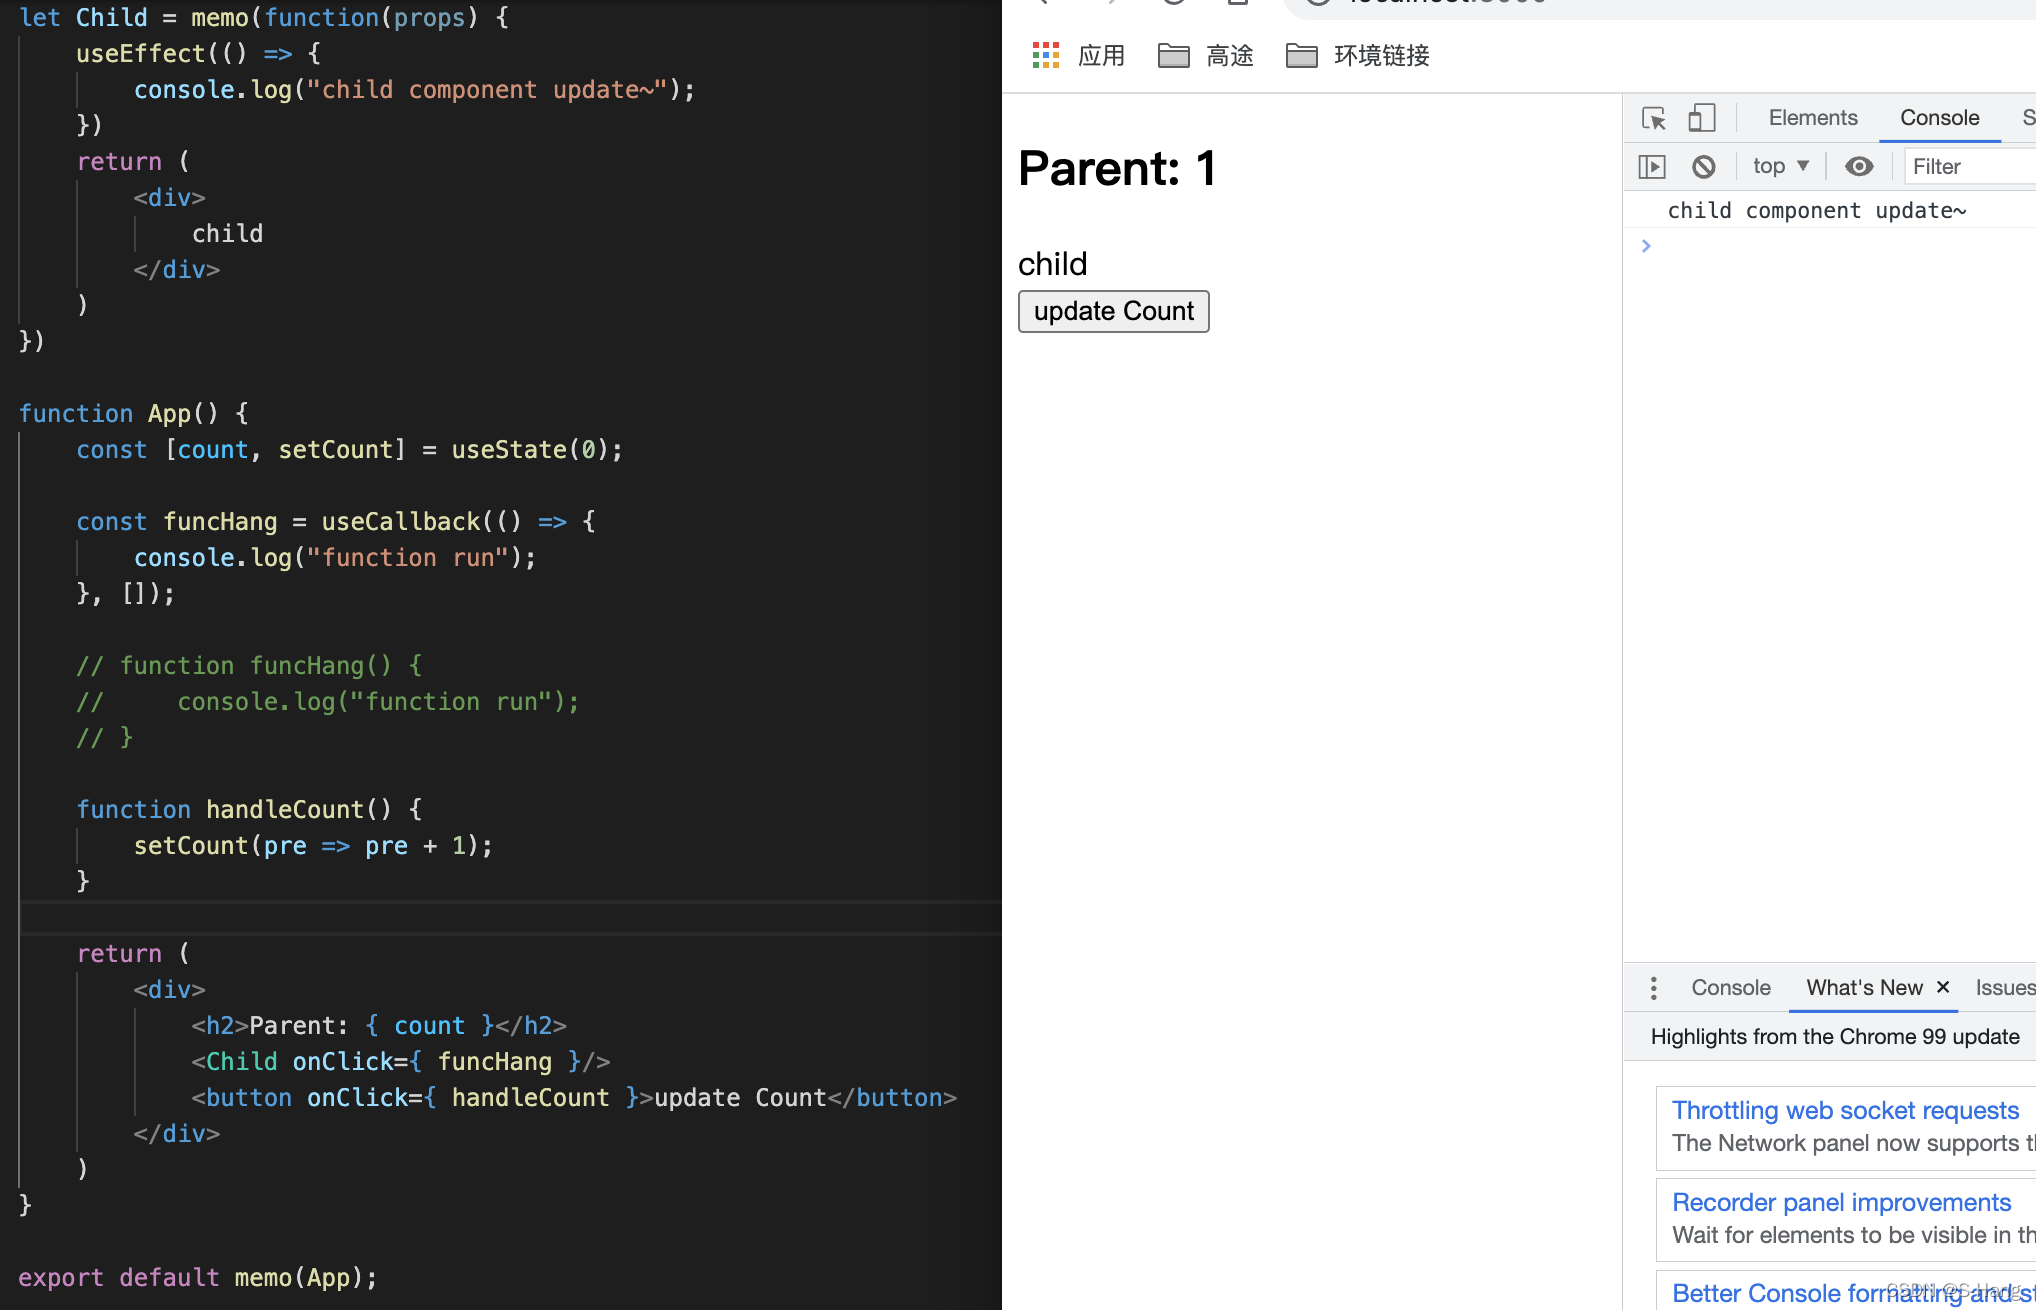Show the console sidebar panel icon
Viewport: 2036px width, 1310px height.
coord(1652,166)
